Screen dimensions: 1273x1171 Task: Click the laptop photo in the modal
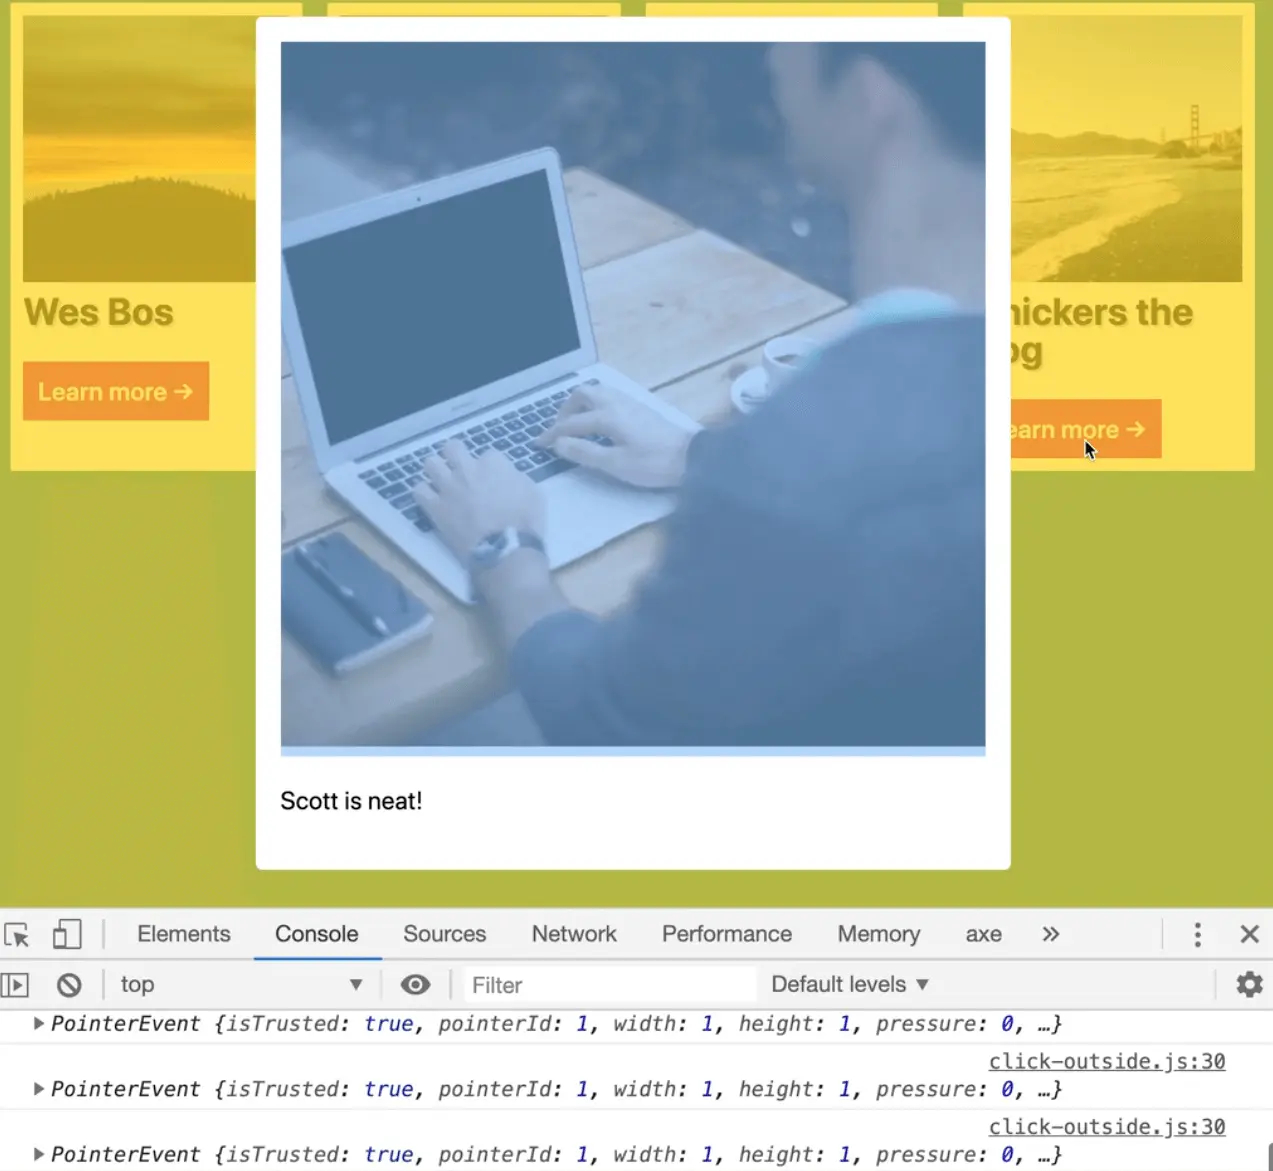(x=632, y=395)
